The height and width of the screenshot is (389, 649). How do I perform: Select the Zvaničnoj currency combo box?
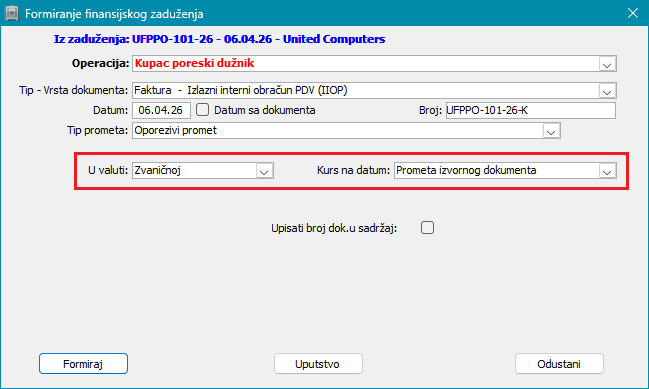(203, 170)
